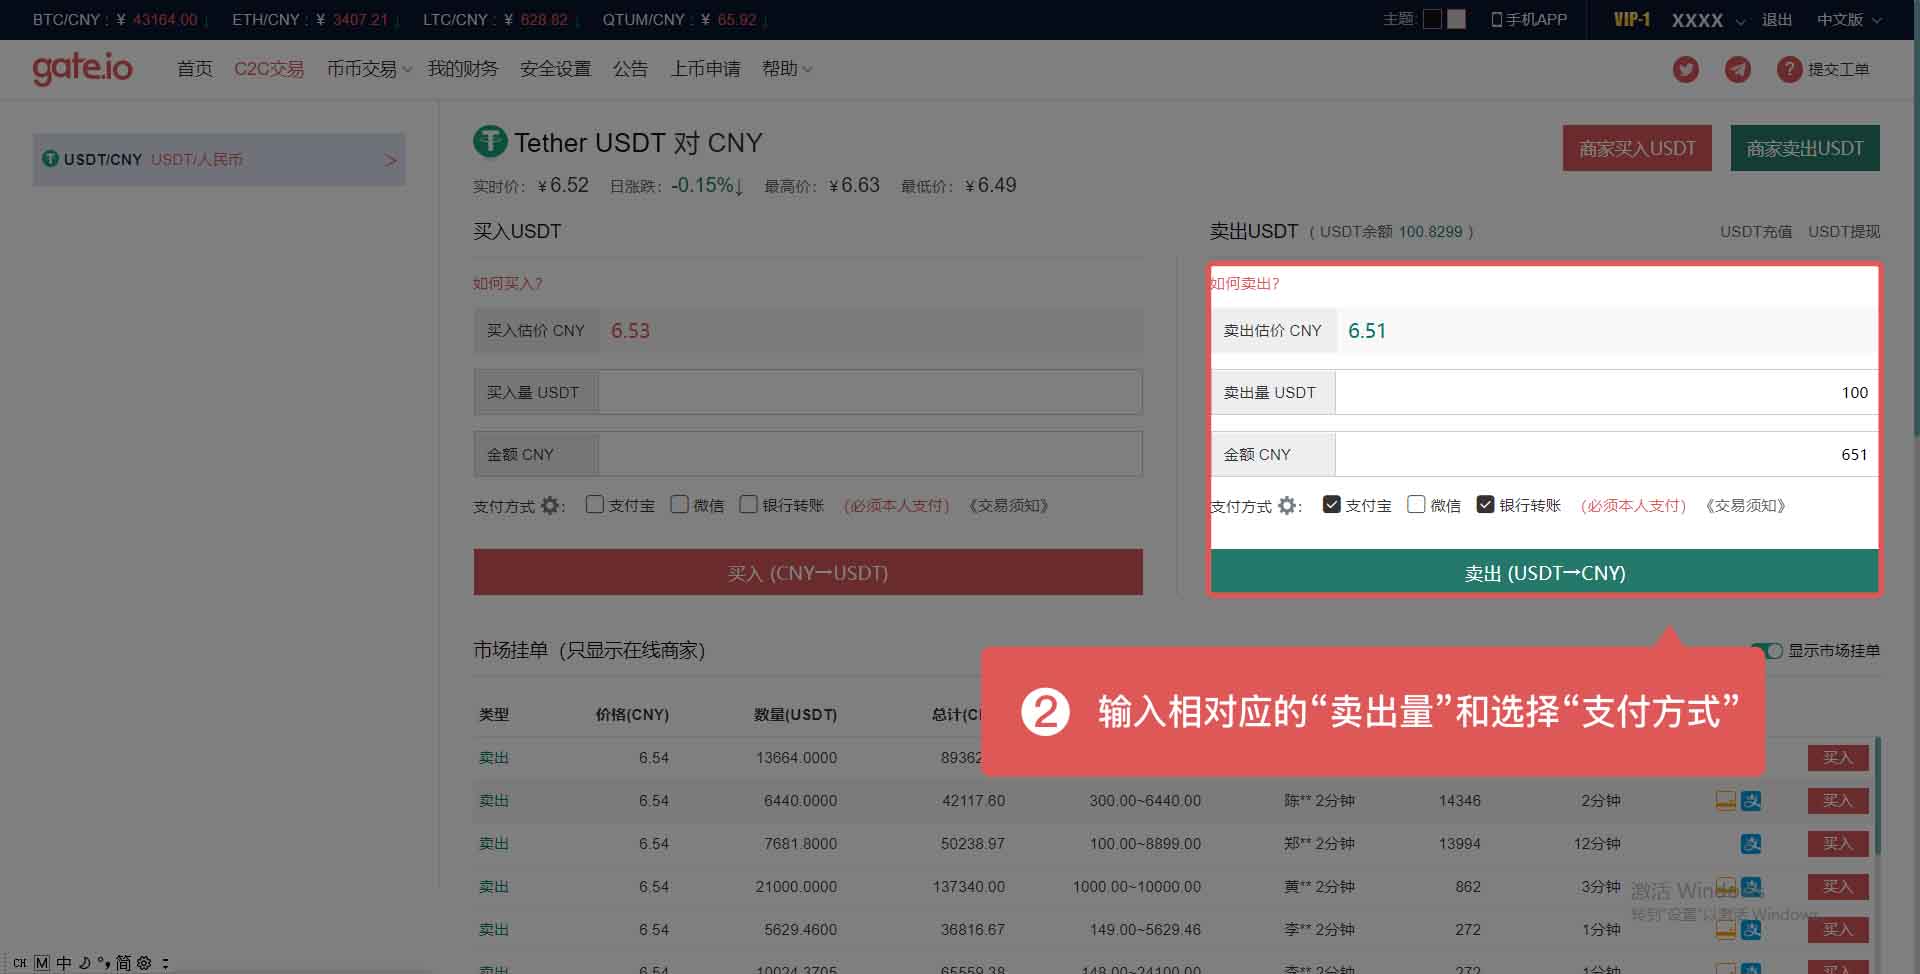Click the Alipay icon in the 李** row
Screen dimensions: 1920x974
point(1751,930)
